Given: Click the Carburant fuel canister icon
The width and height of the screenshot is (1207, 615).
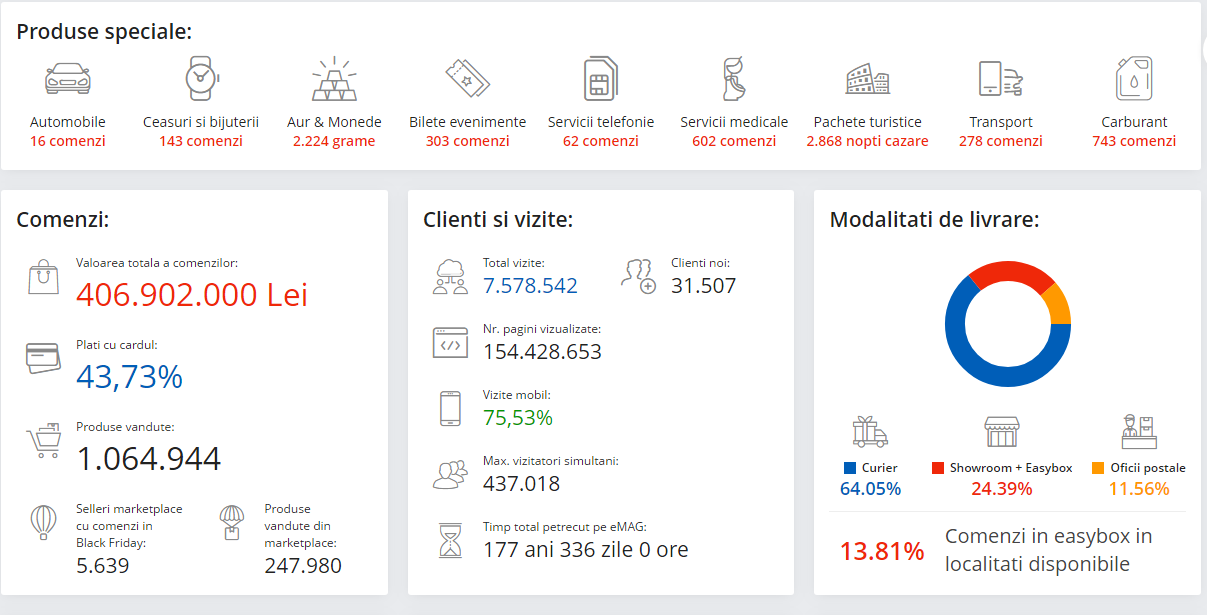Looking at the screenshot, I should pos(1134,78).
